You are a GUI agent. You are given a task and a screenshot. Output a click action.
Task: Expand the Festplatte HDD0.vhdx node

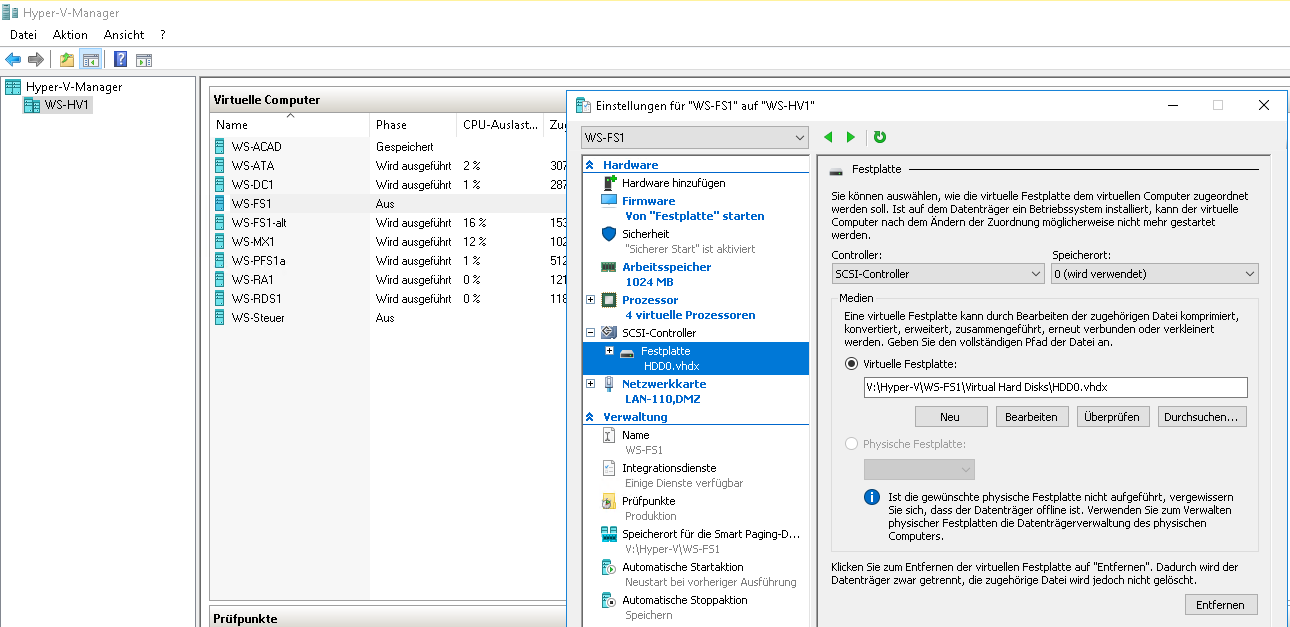tap(609, 351)
